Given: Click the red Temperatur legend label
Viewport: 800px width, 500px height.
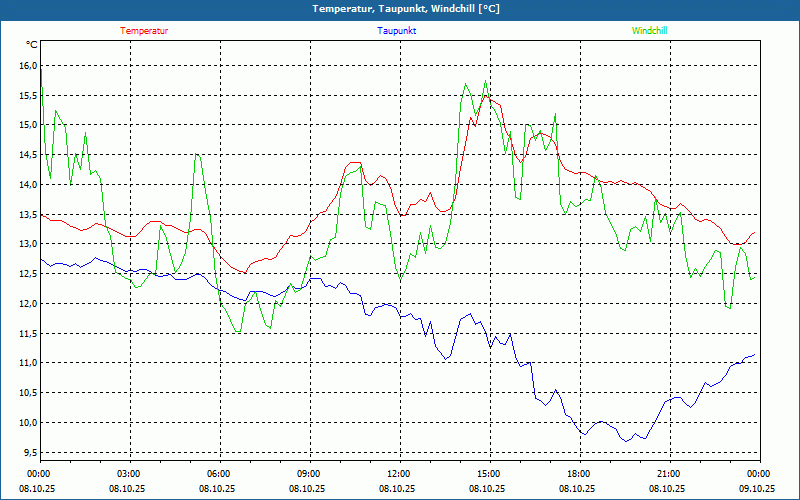Looking at the screenshot, I should 144,30.
